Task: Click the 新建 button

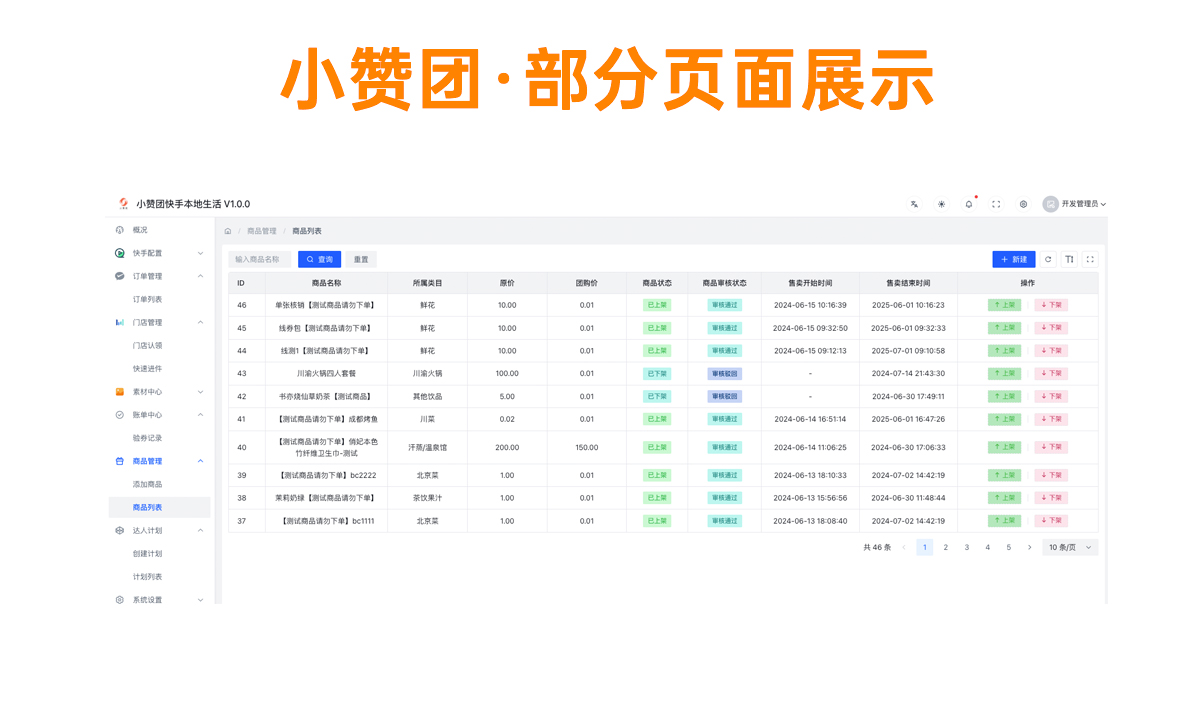Action: click(x=1014, y=259)
